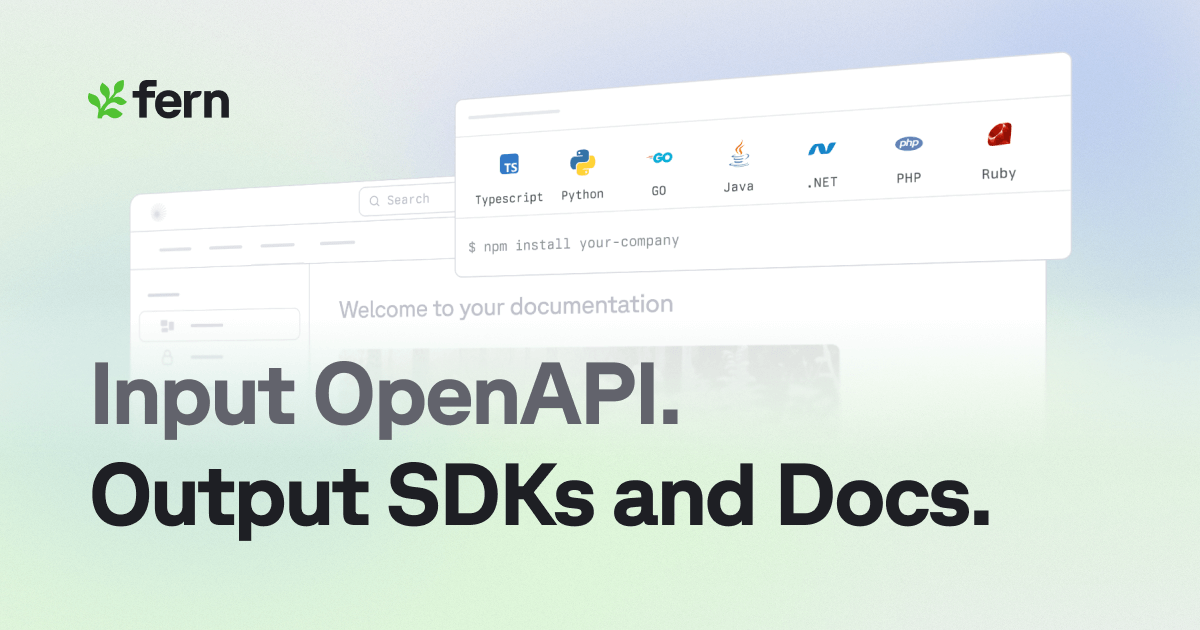Click the Fern leaf logo
This screenshot has height=630, width=1200.
[x=105, y=100]
